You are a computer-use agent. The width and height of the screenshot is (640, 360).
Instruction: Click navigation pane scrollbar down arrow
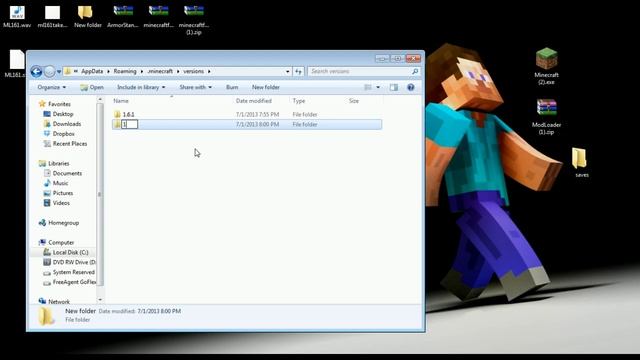pyautogui.click(x=100, y=300)
